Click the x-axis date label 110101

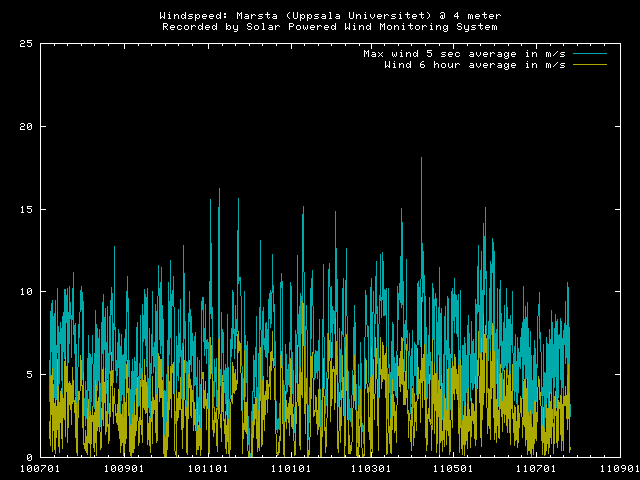click(288, 468)
